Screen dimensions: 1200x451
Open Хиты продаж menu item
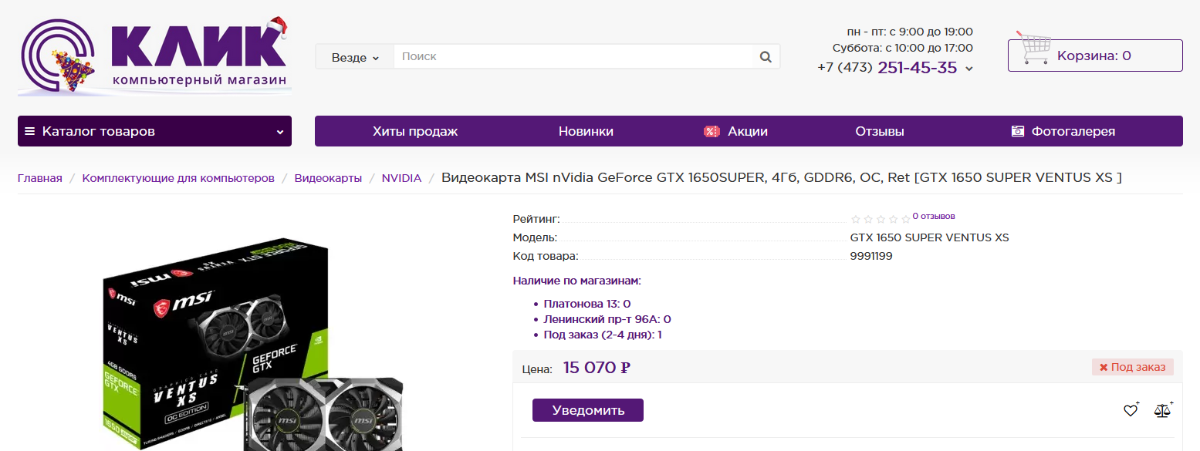pos(415,131)
